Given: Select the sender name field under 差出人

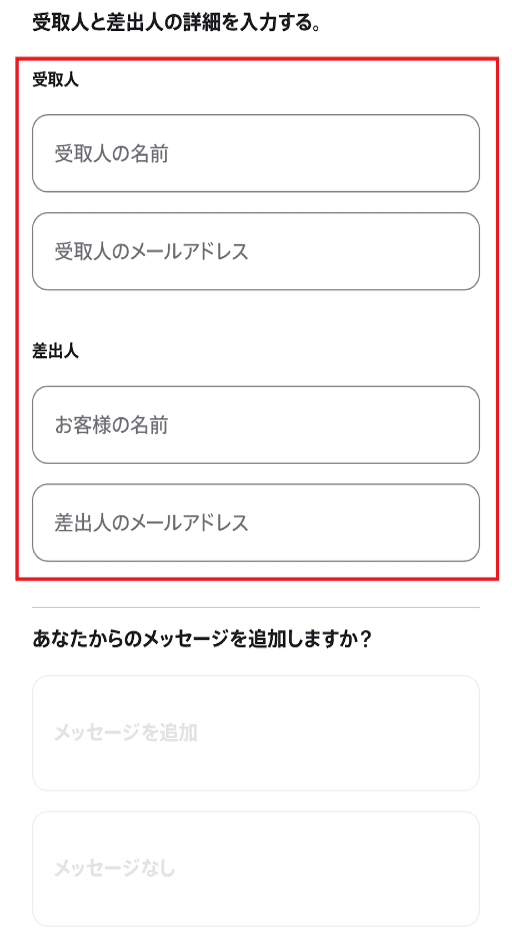Looking at the screenshot, I should (x=256, y=425).
